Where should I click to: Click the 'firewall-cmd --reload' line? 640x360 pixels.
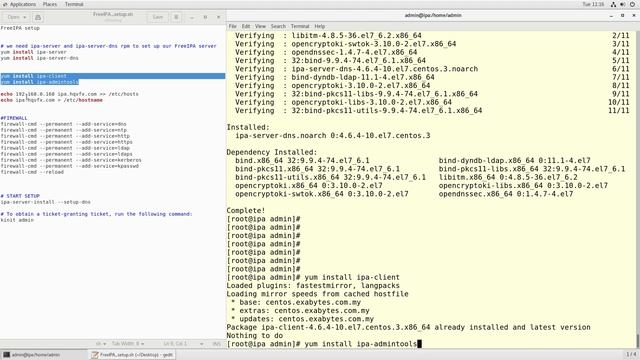point(32,172)
